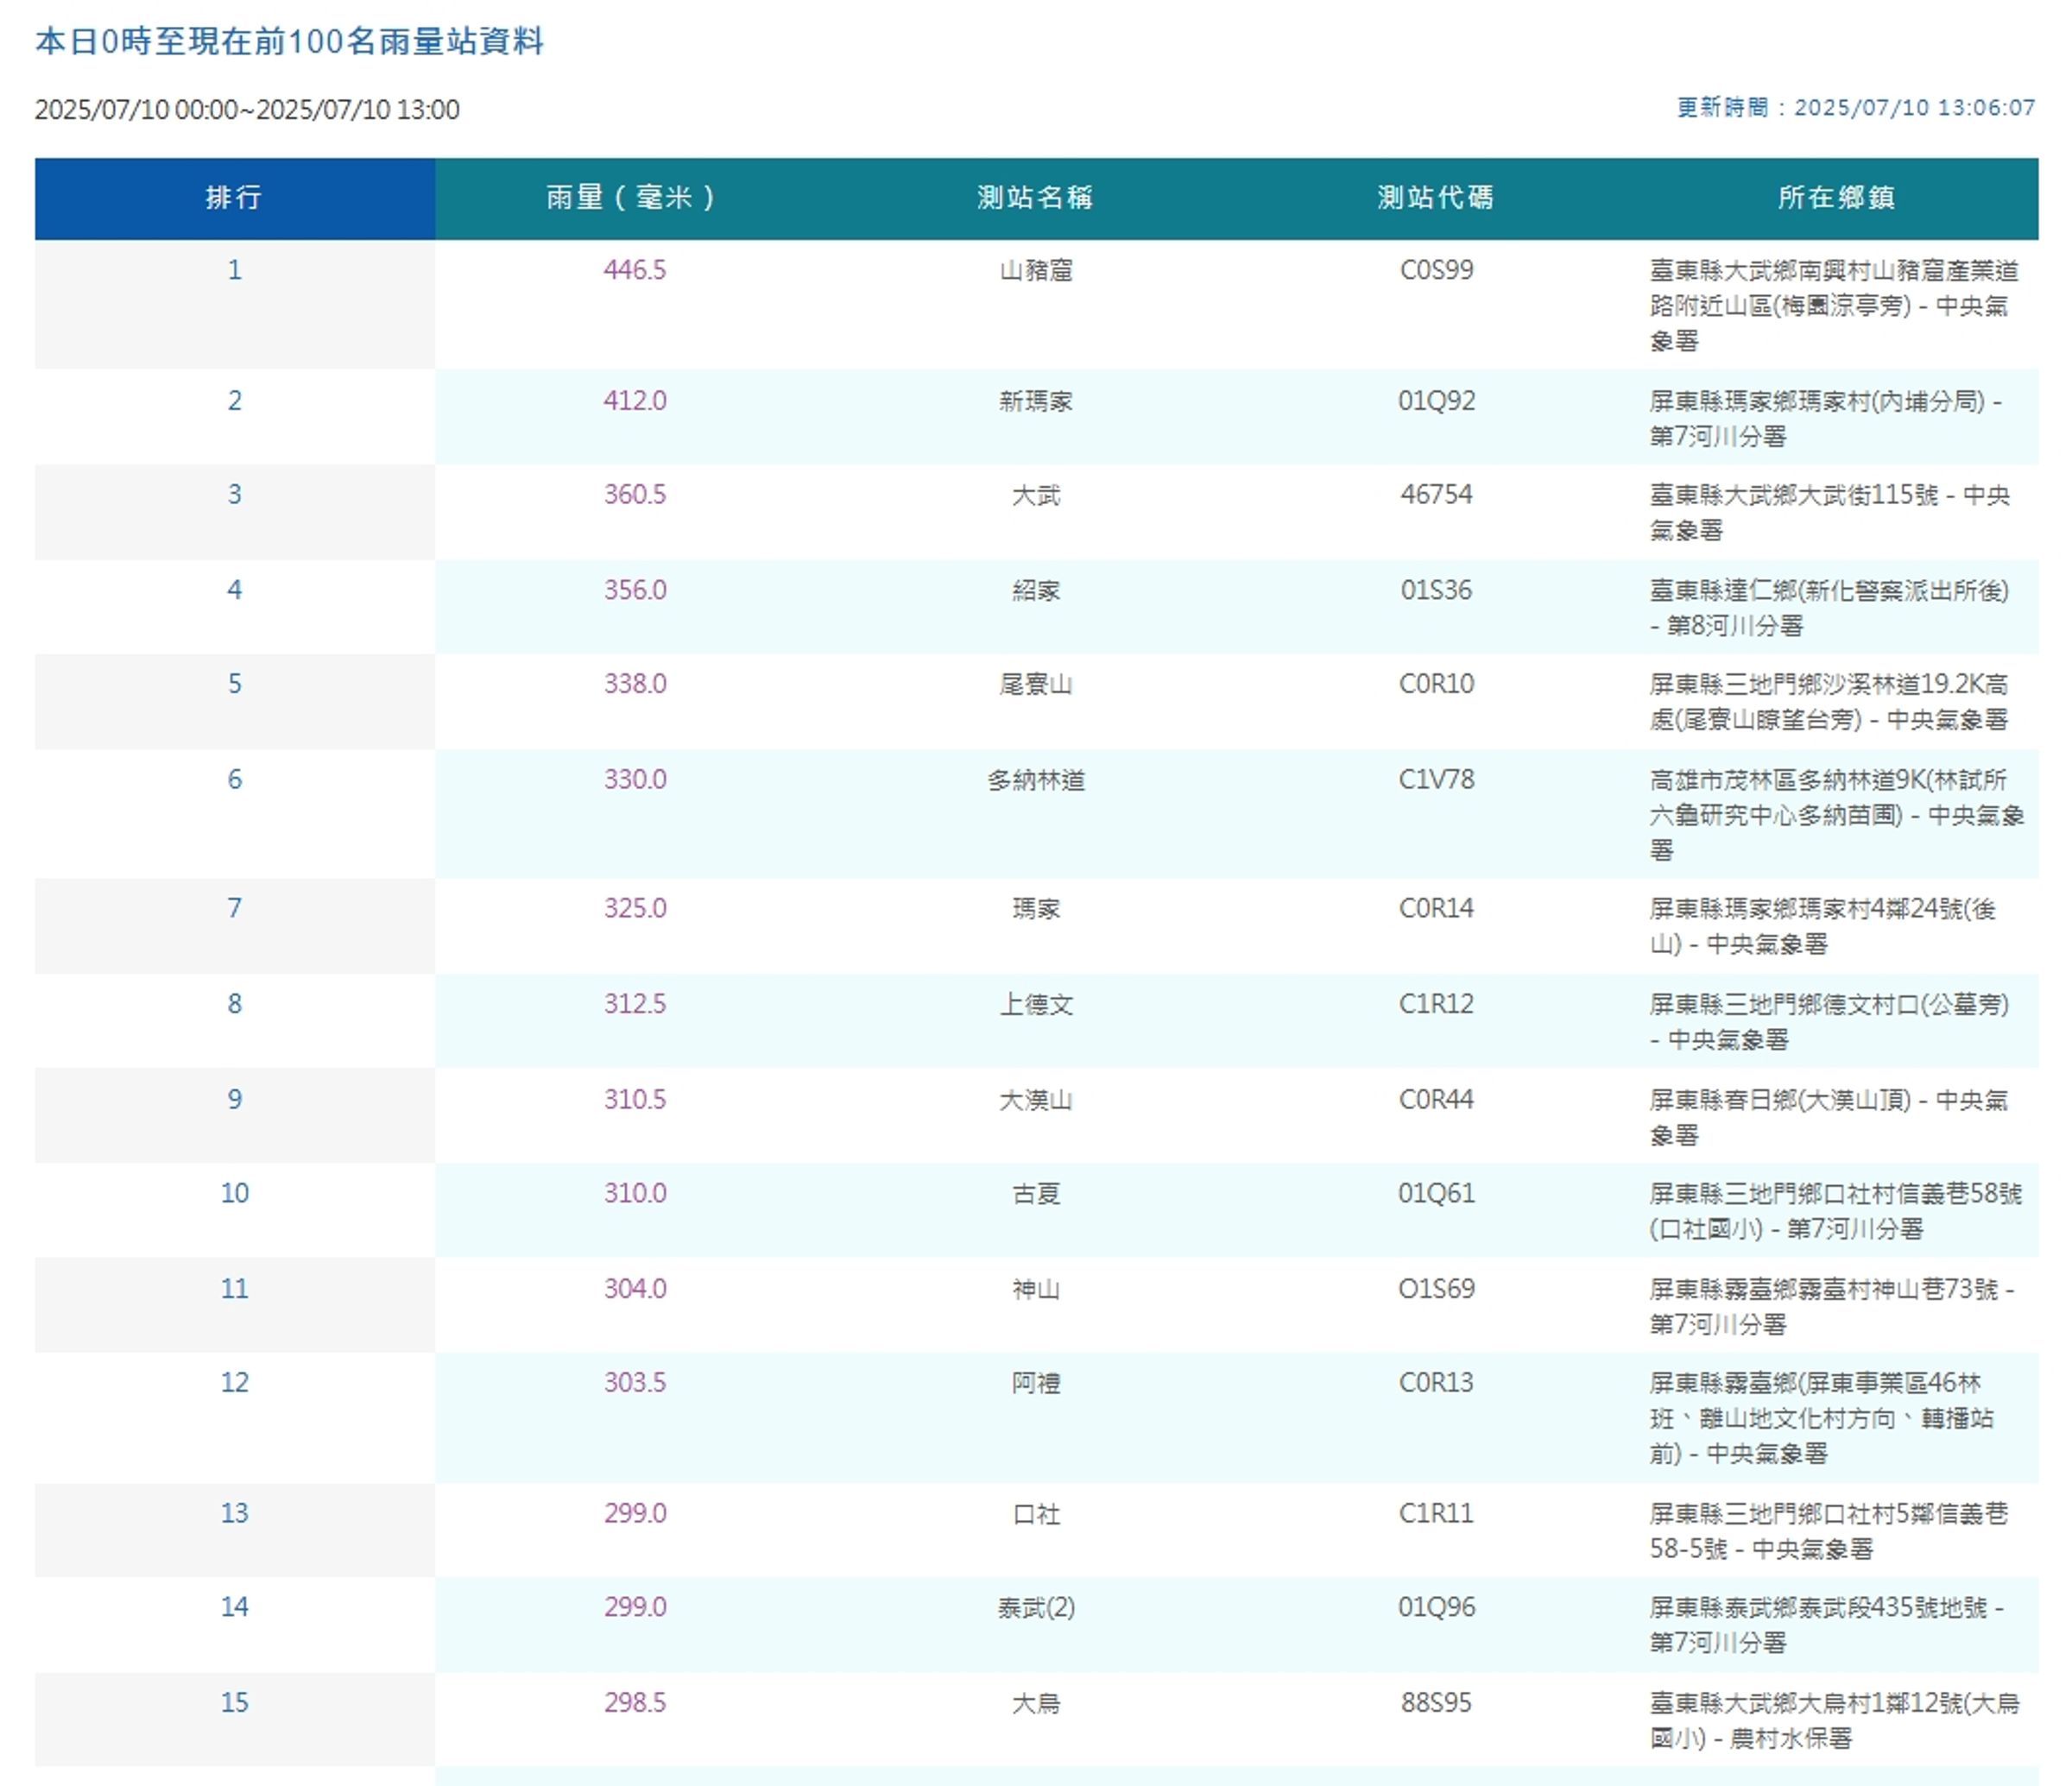
Task: Click the 測站名稱 column header
Action: tap(1036, 198)
